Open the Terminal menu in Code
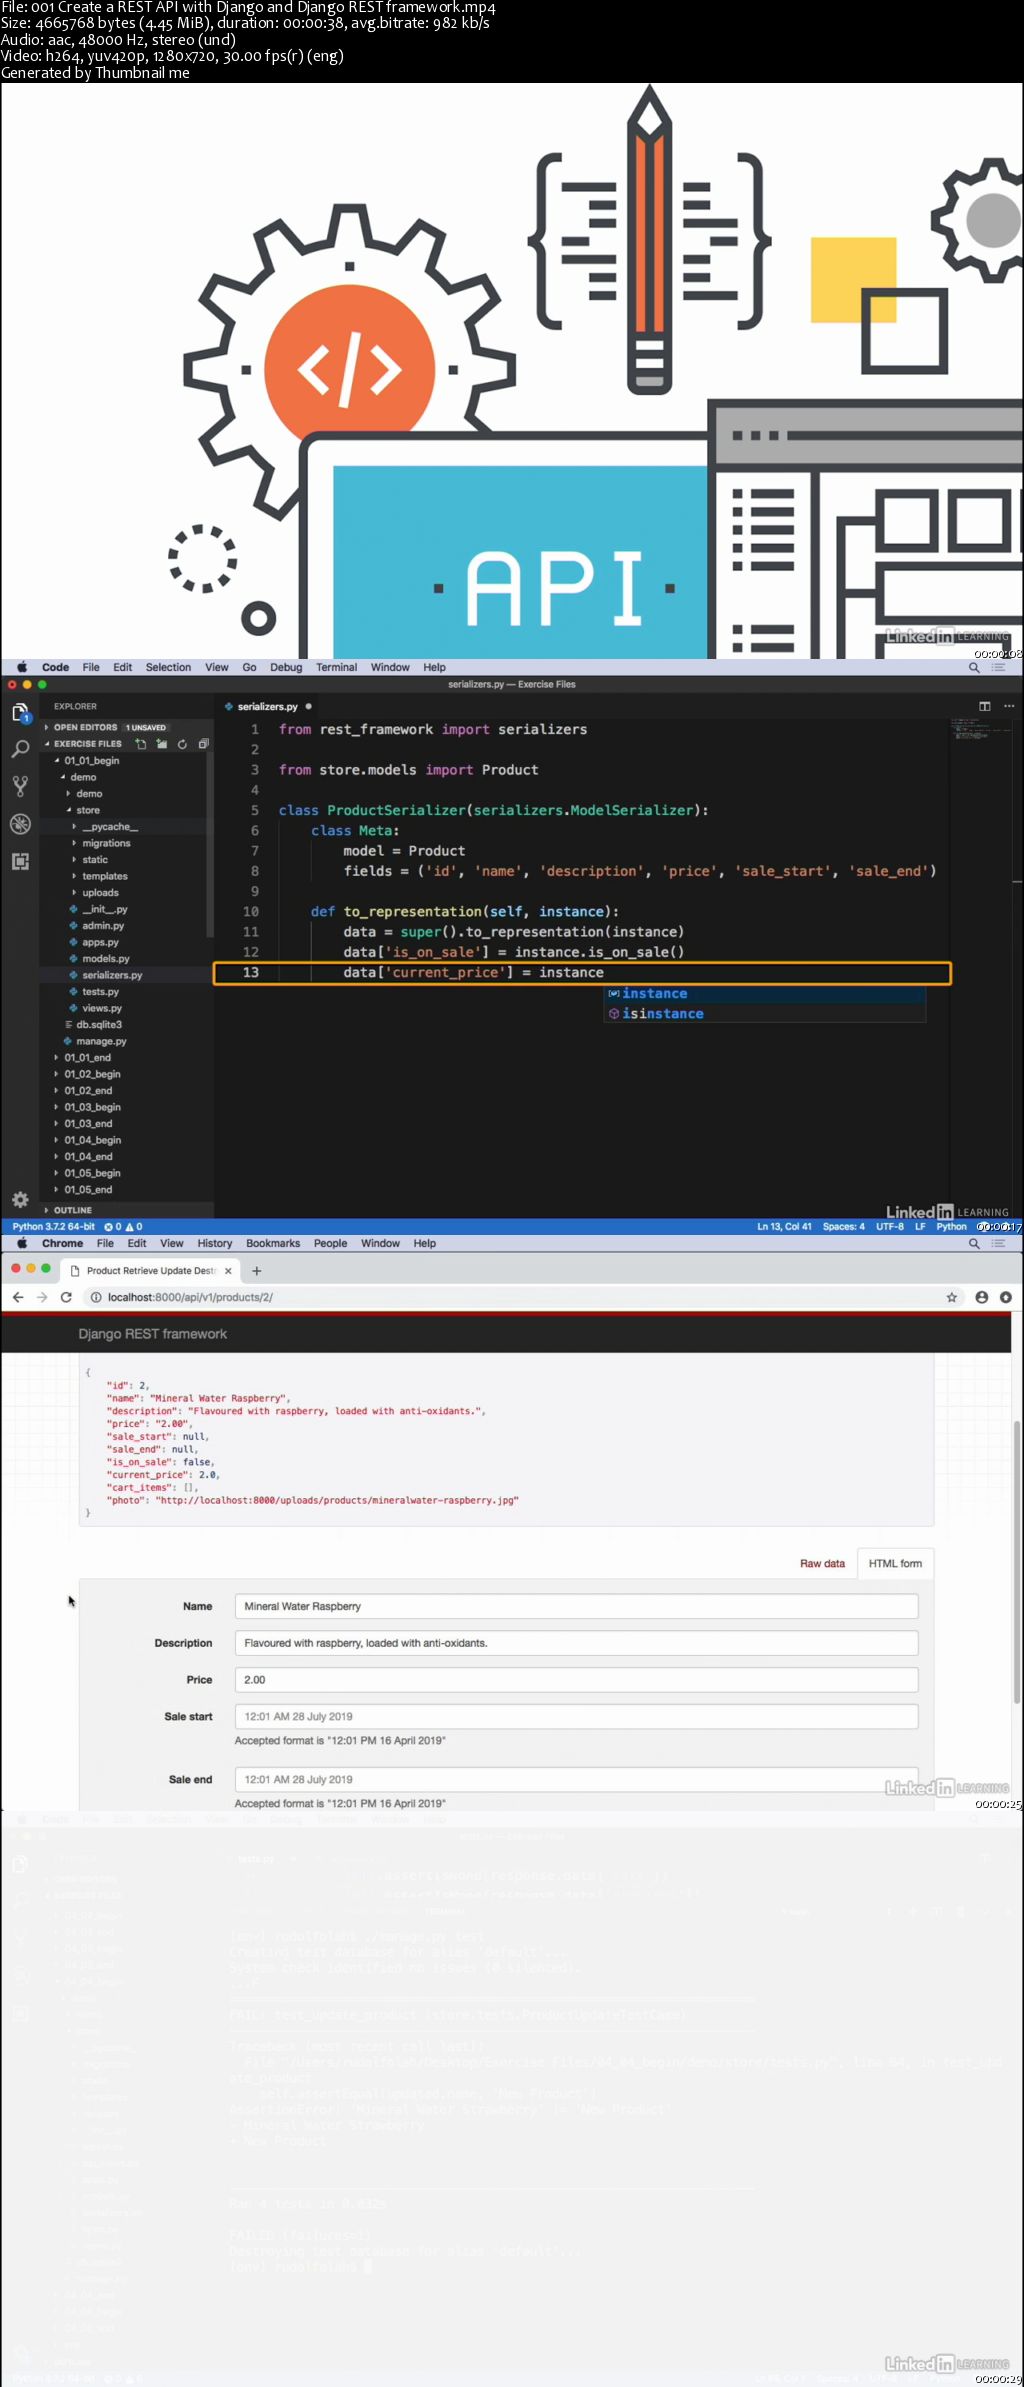This screenshot has width=1024, height=2387. click(336, 667)
